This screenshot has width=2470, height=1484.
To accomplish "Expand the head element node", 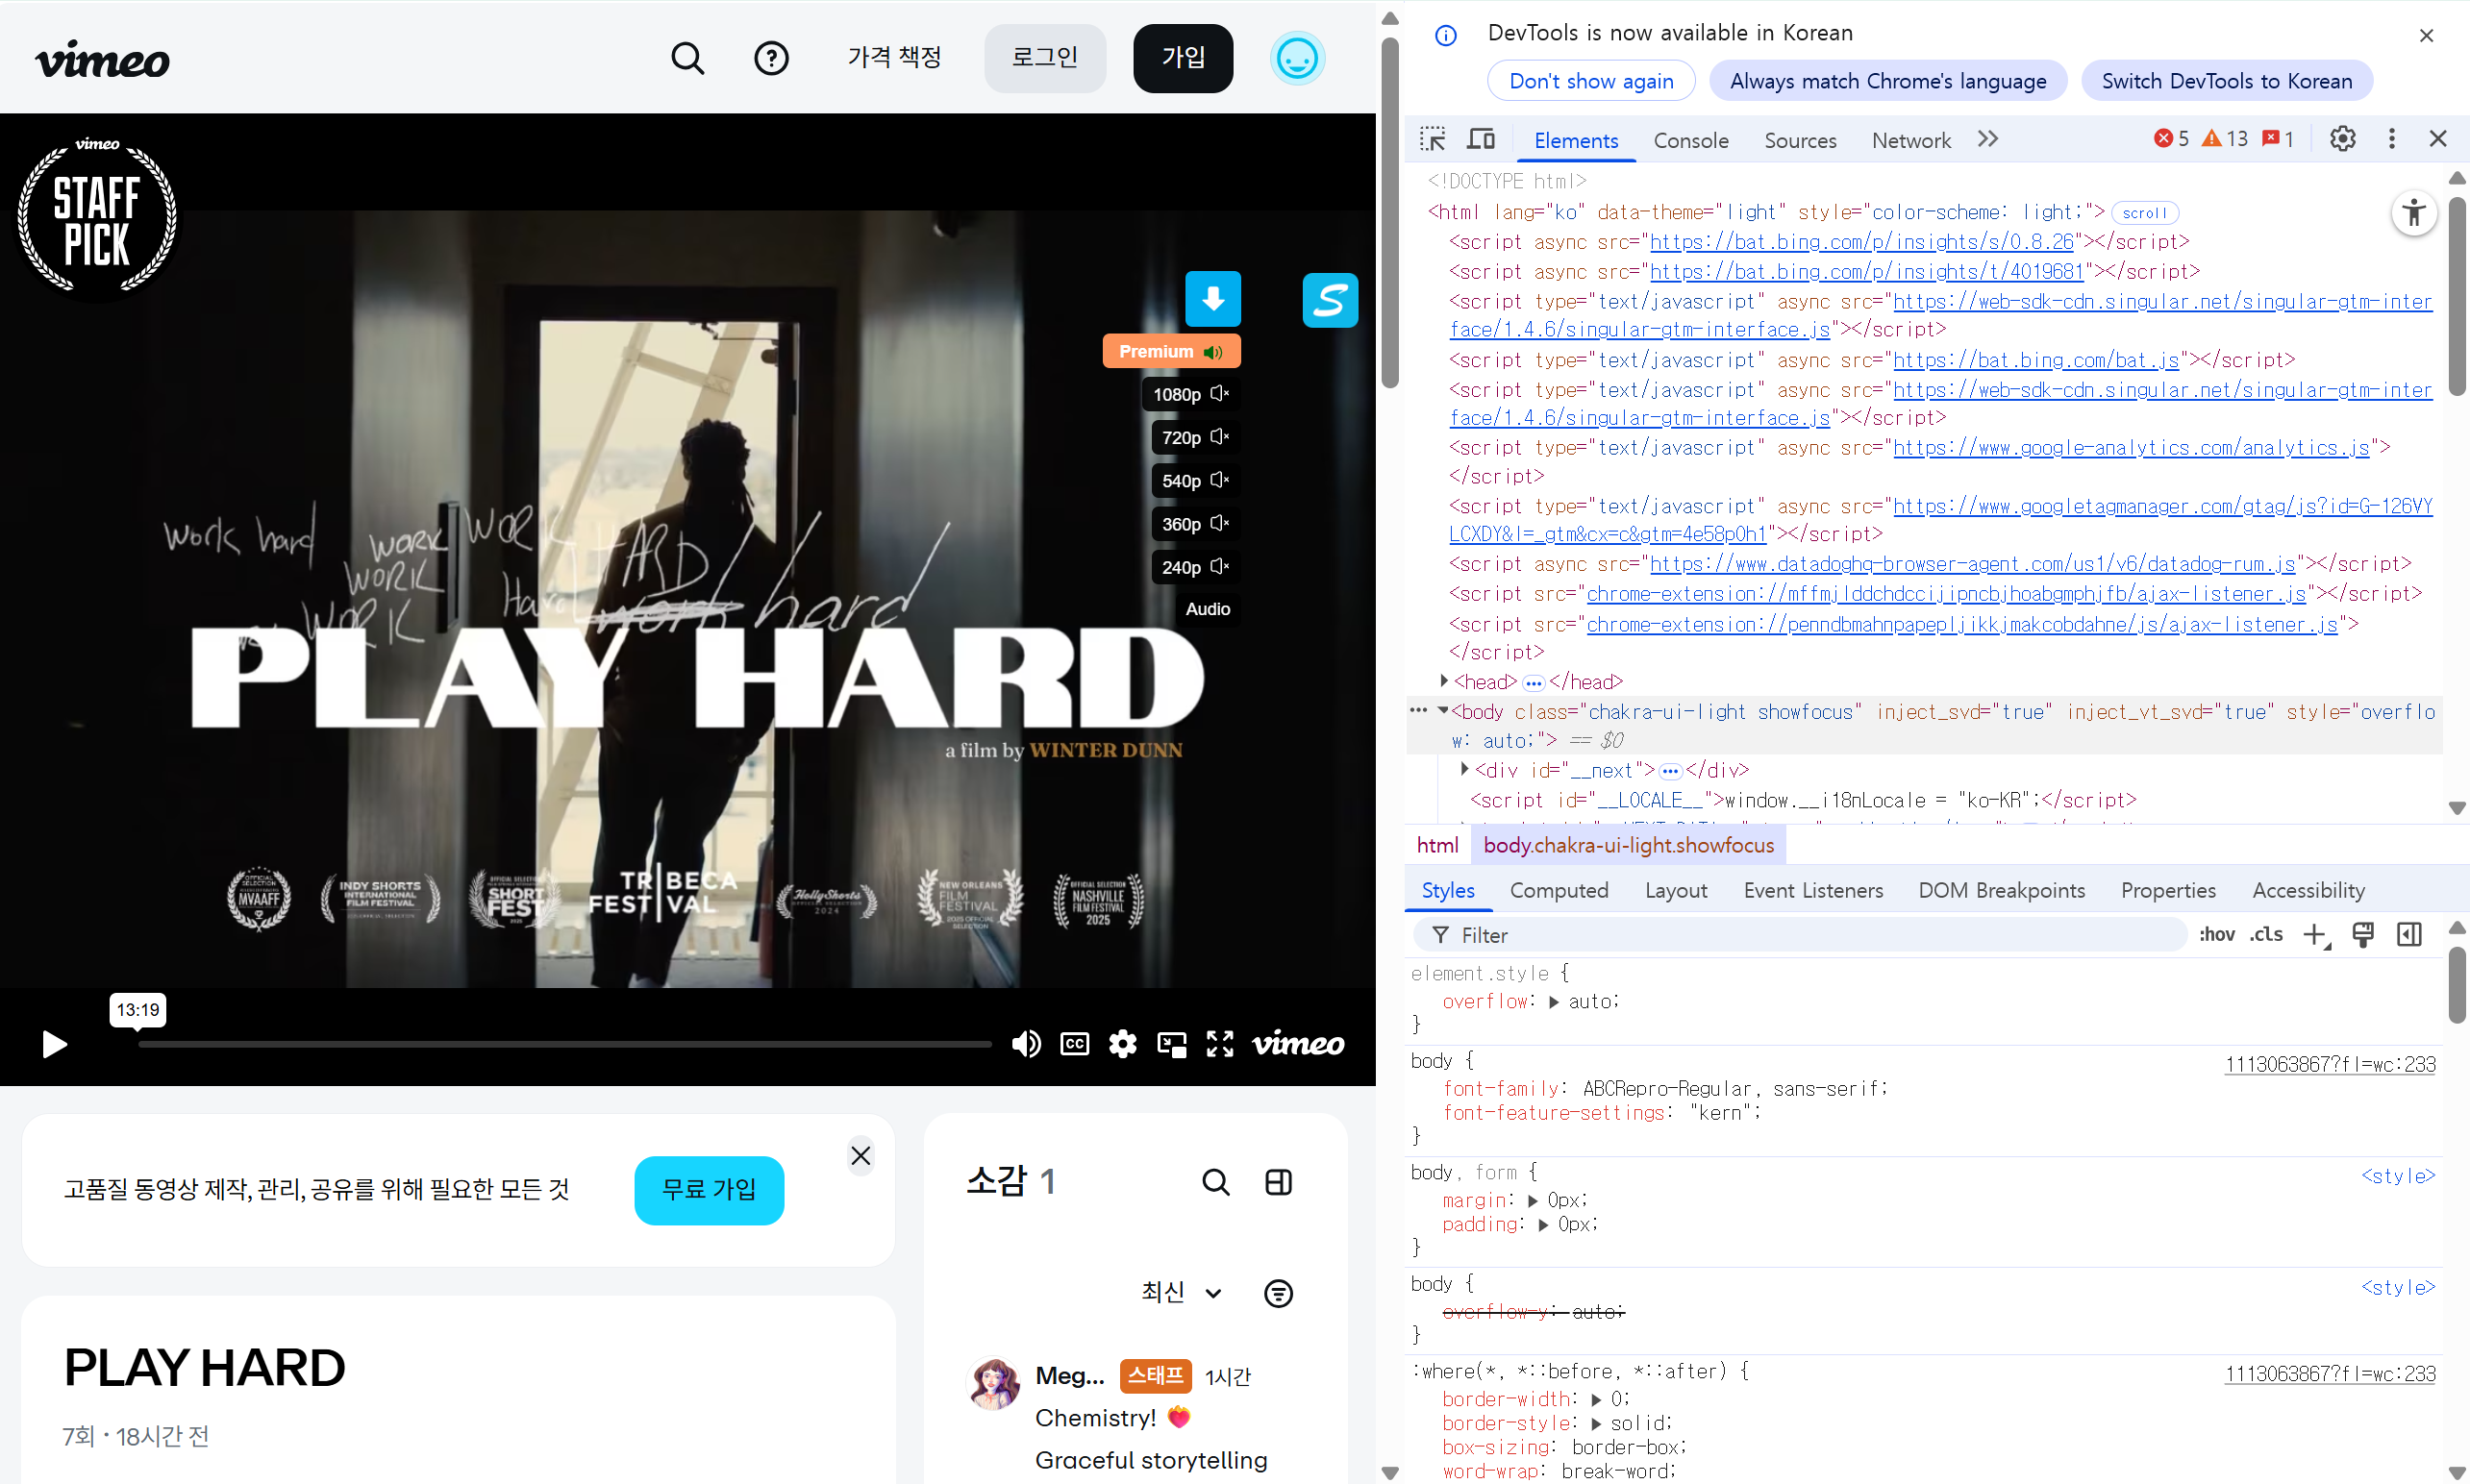I will (1443, 681).
